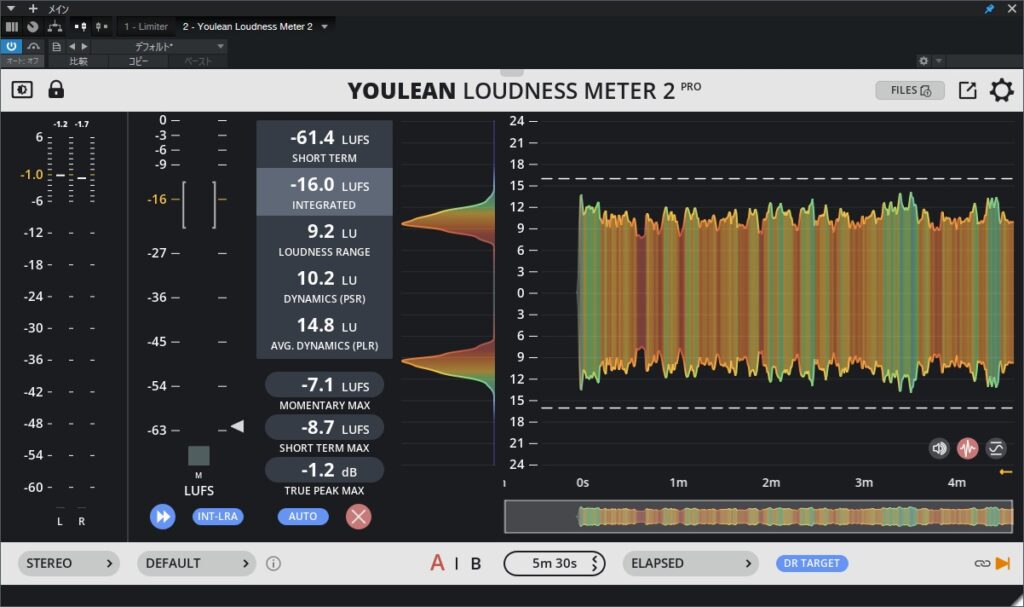1024x607 pixels.
Task: Select state B
Action: pos(476,564)
